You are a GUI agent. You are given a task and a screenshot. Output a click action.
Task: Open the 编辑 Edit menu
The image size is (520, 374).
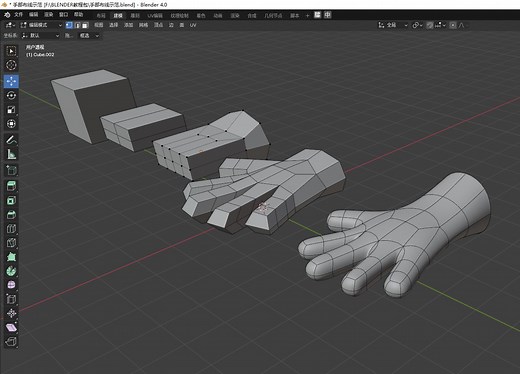tap(33, 15)
